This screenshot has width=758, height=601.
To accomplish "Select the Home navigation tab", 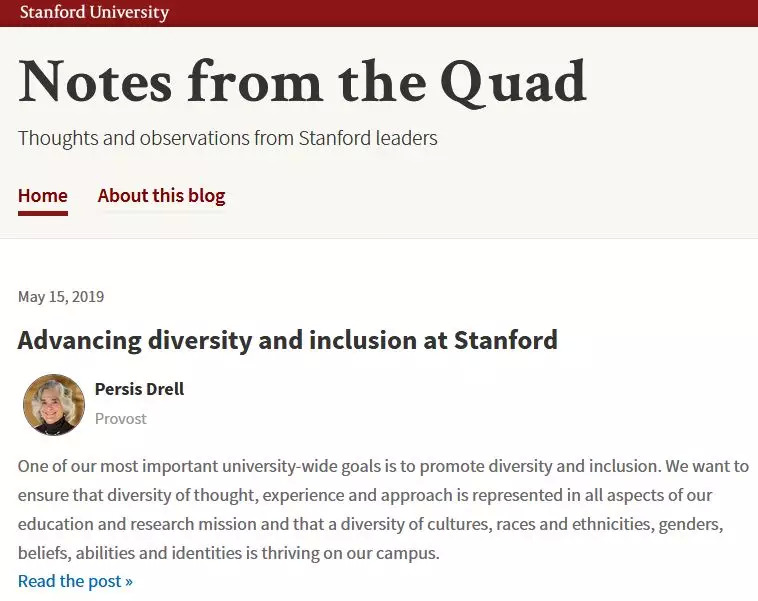I will pos(43,196).
